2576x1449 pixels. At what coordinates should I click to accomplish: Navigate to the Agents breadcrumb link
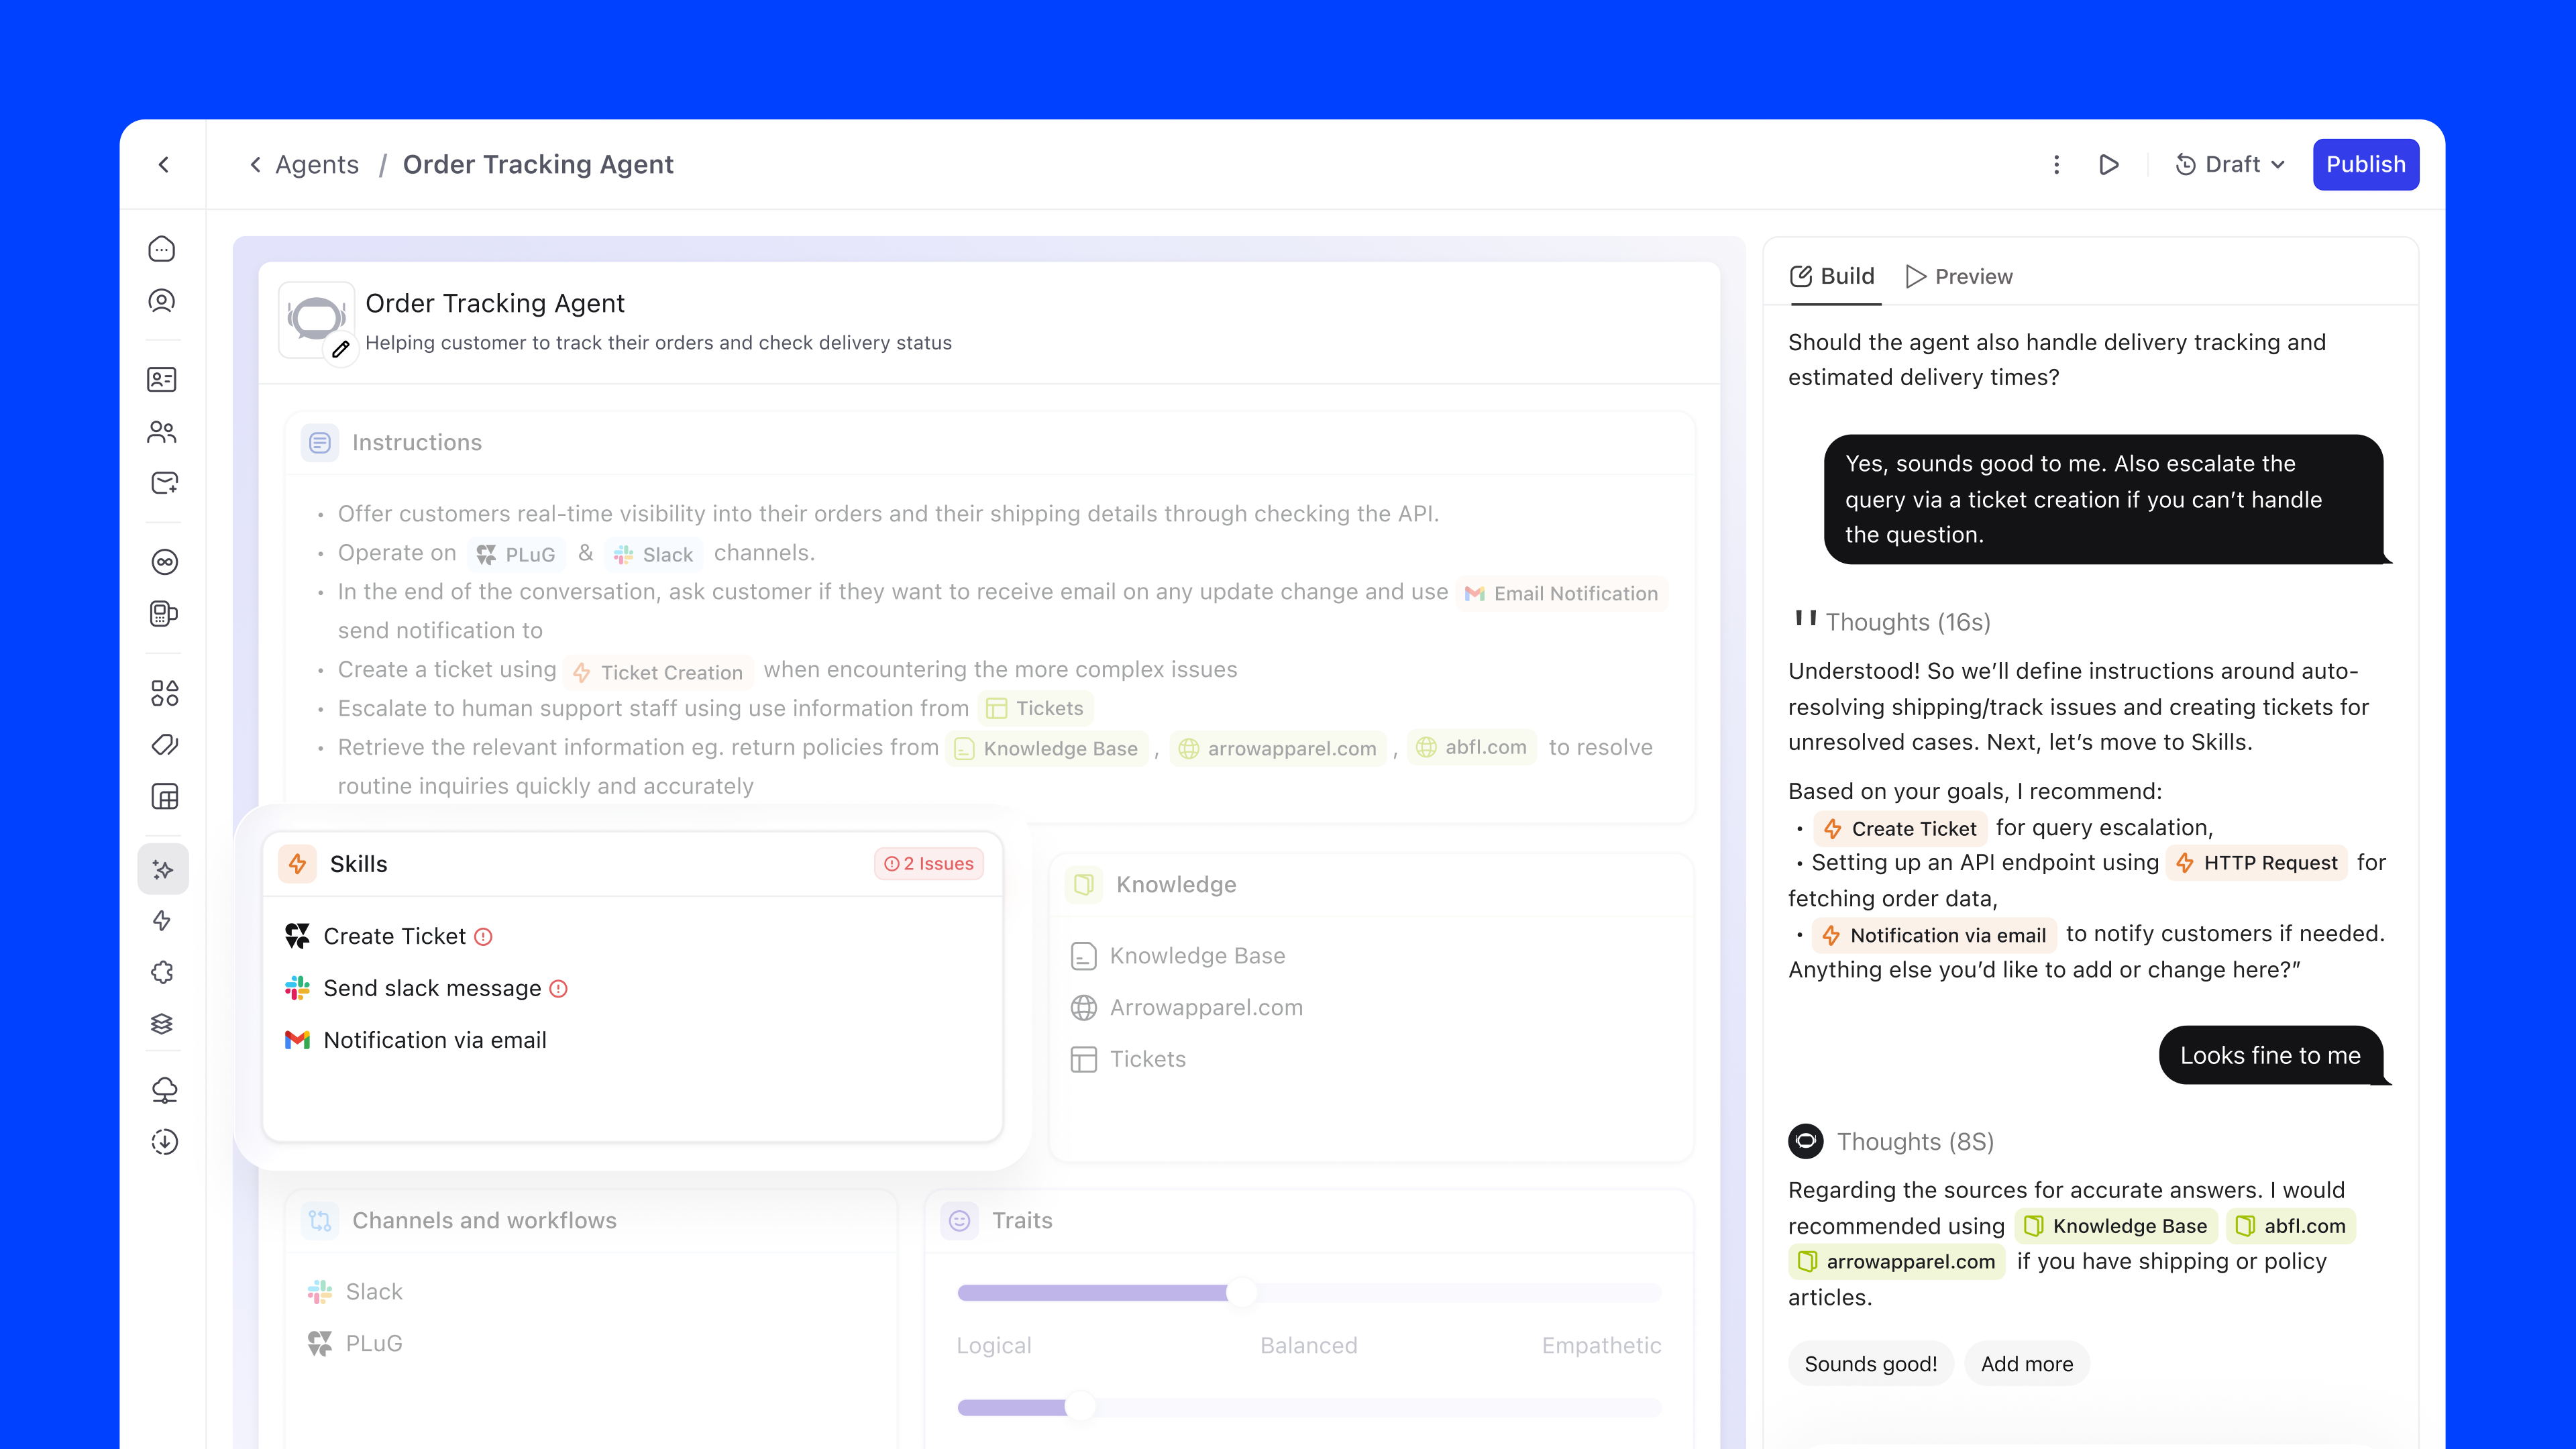coord(317,165)
